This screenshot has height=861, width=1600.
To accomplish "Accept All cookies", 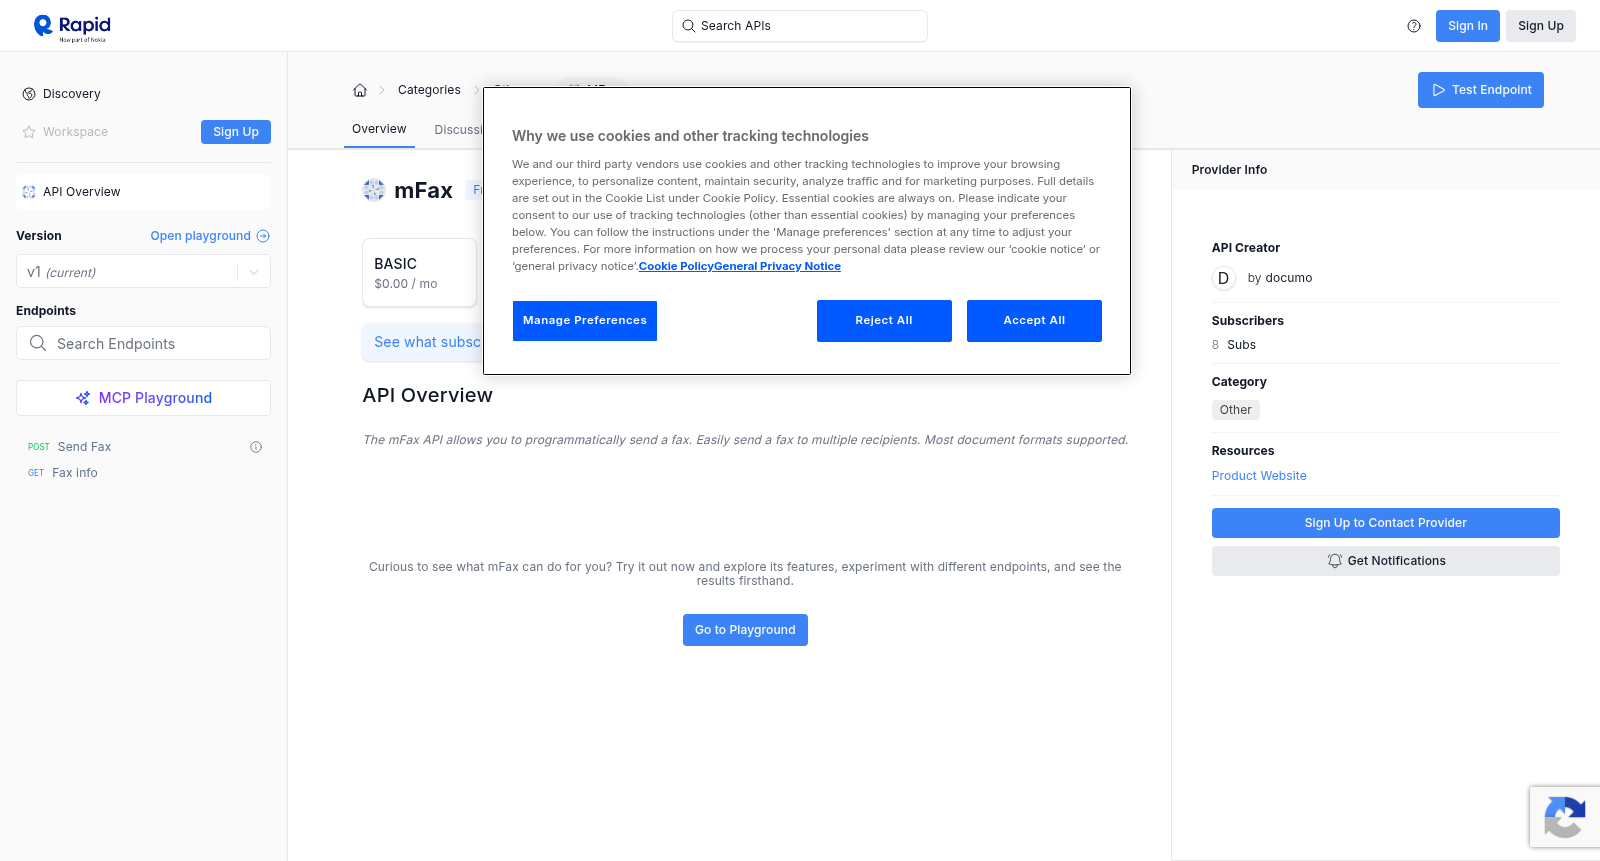I will tap(1034, 321).
